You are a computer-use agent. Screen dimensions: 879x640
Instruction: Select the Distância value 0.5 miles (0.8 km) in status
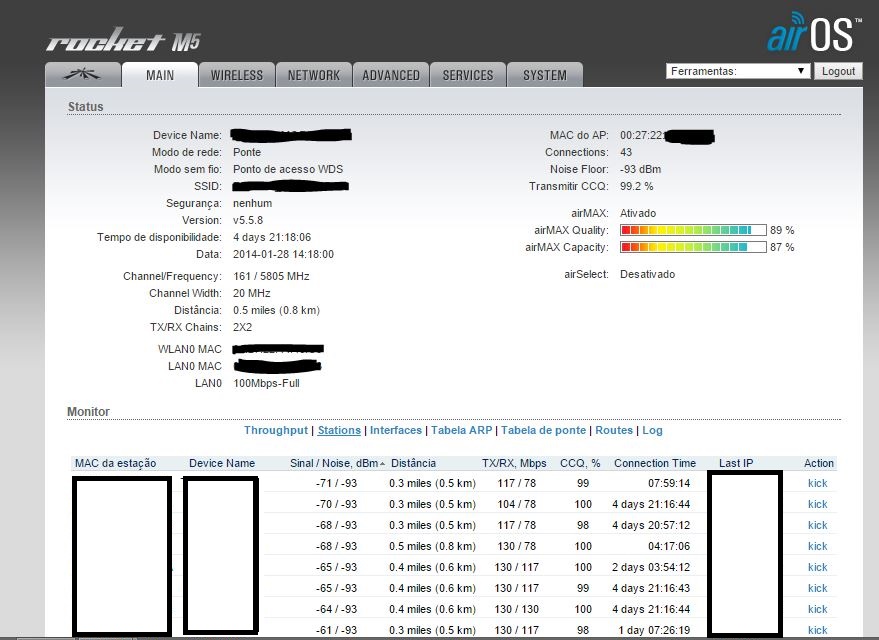point(276,310)
